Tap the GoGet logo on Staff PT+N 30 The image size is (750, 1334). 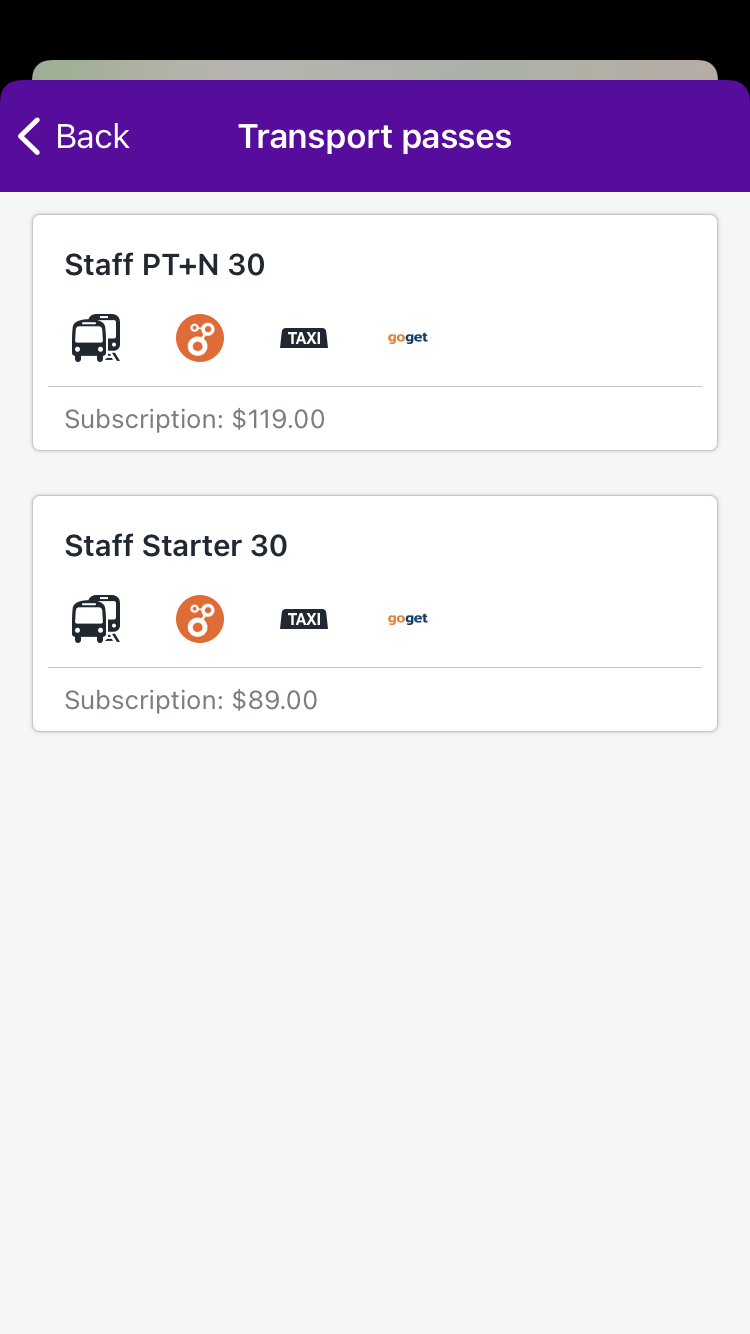(408, 338)
